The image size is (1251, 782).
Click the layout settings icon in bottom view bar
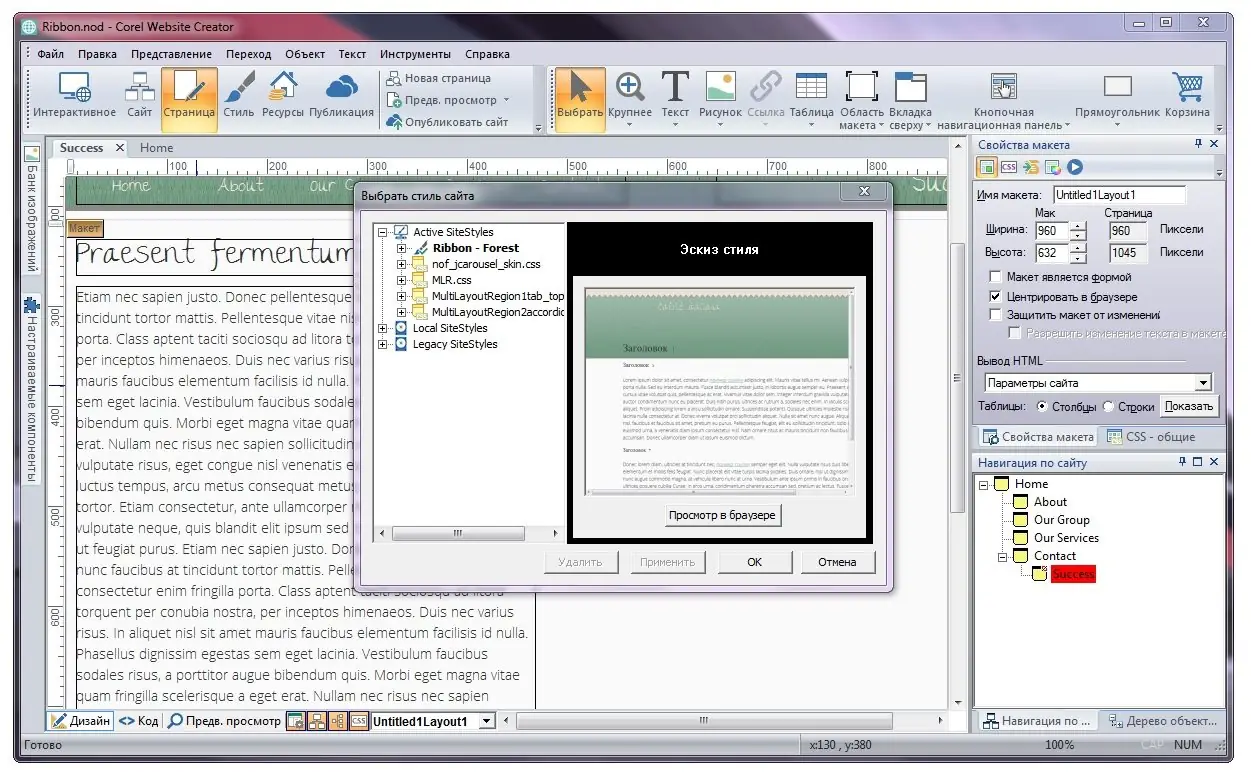coord(295,721)
